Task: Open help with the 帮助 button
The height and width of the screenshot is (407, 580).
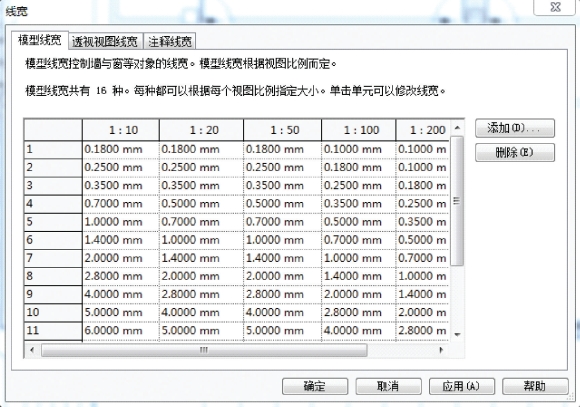Action: point(535,386)
